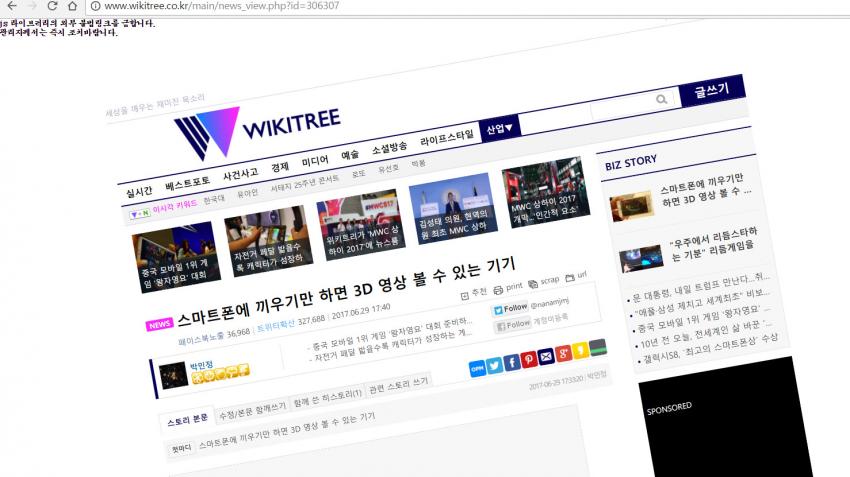Click the black SPONSORED ad box
Viewport: 850px width, 477px height.
(725, 417)
